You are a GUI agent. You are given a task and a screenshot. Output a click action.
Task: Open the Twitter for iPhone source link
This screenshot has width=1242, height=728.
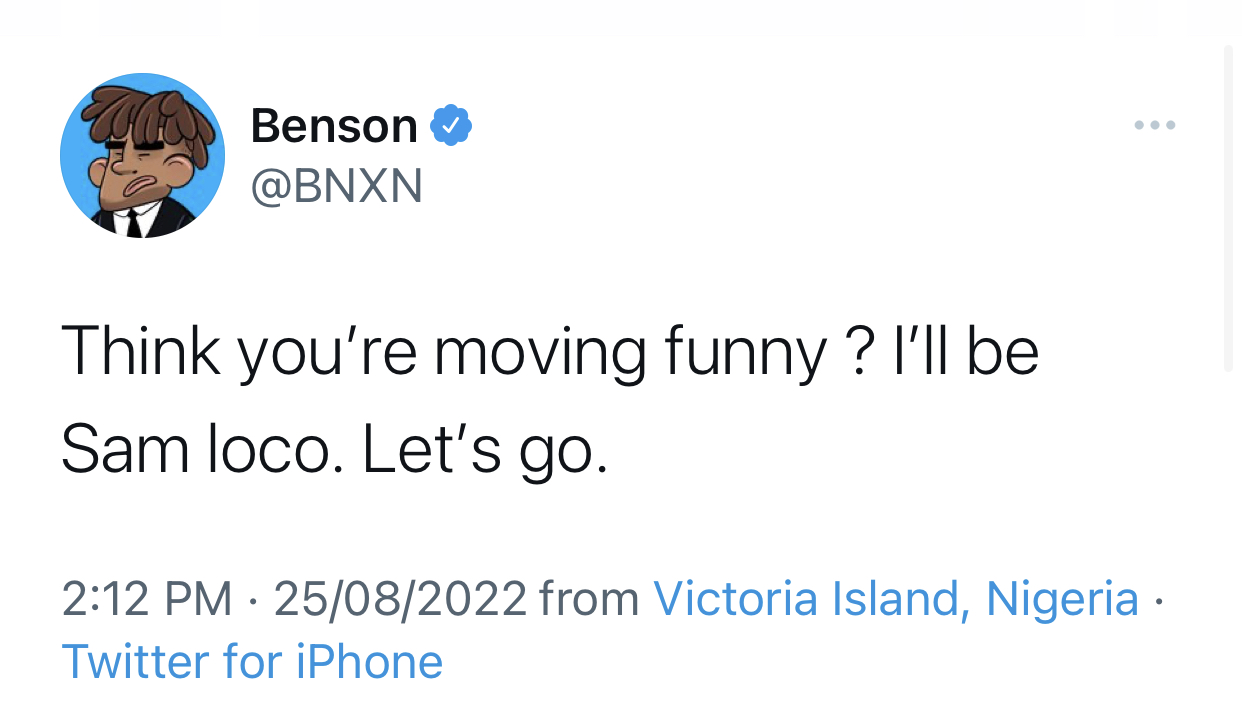[x=252, y=661]
